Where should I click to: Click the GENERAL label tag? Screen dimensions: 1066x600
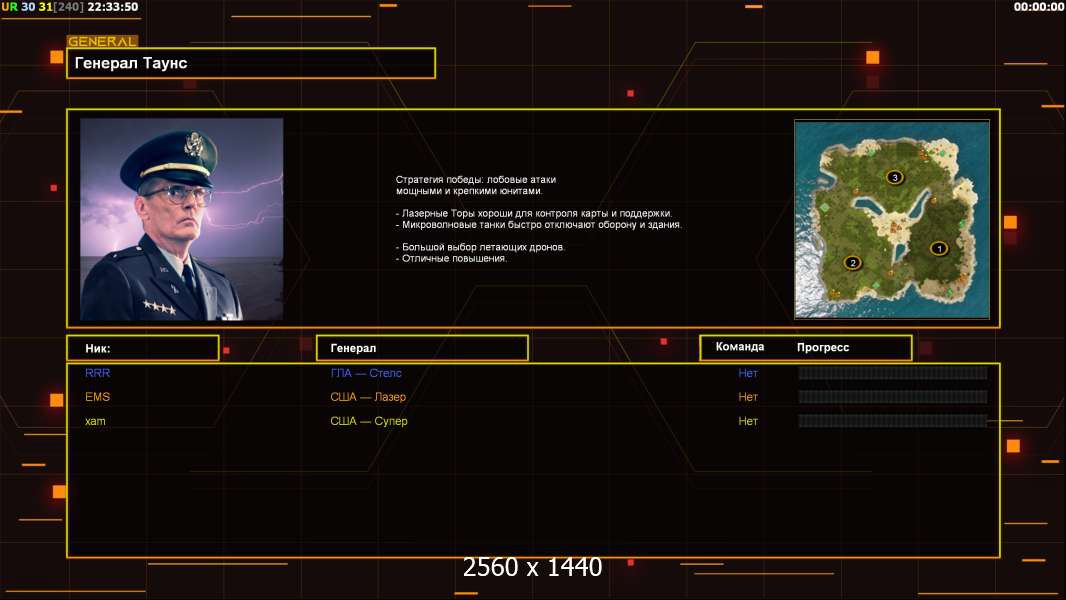click(x=102, y=41)
